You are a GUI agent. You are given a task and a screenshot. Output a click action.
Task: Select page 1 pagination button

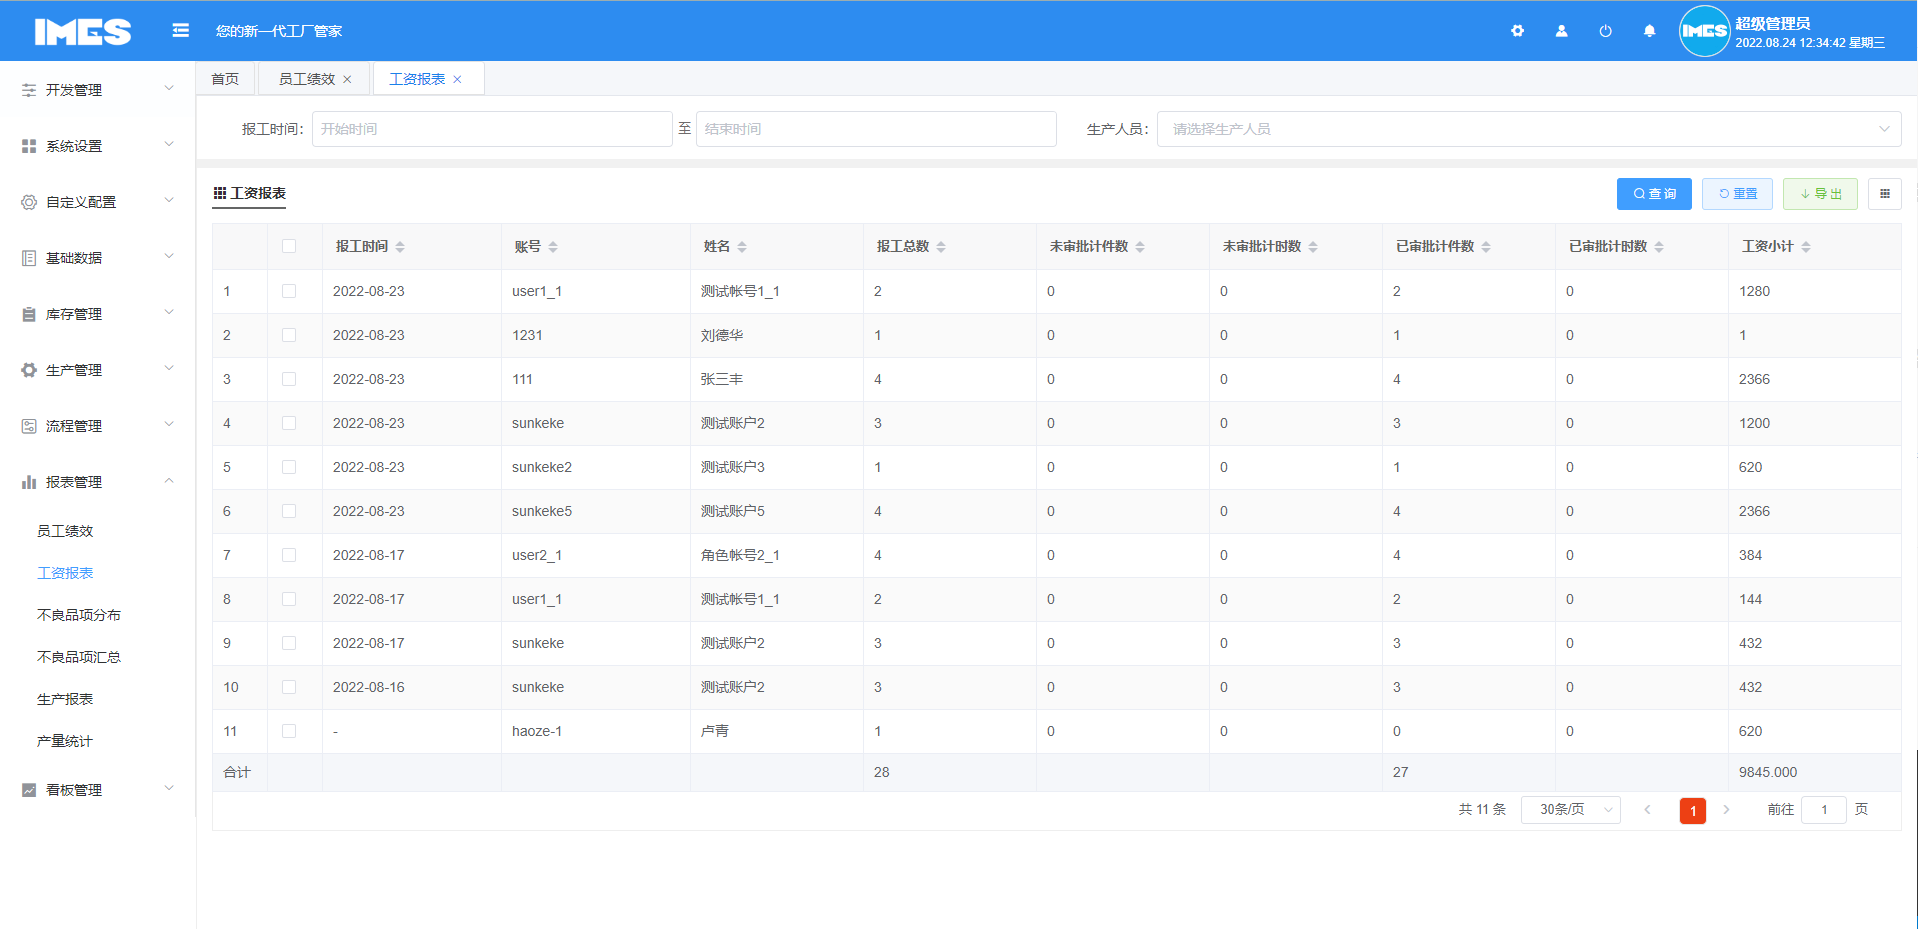tap(1692, 810)
